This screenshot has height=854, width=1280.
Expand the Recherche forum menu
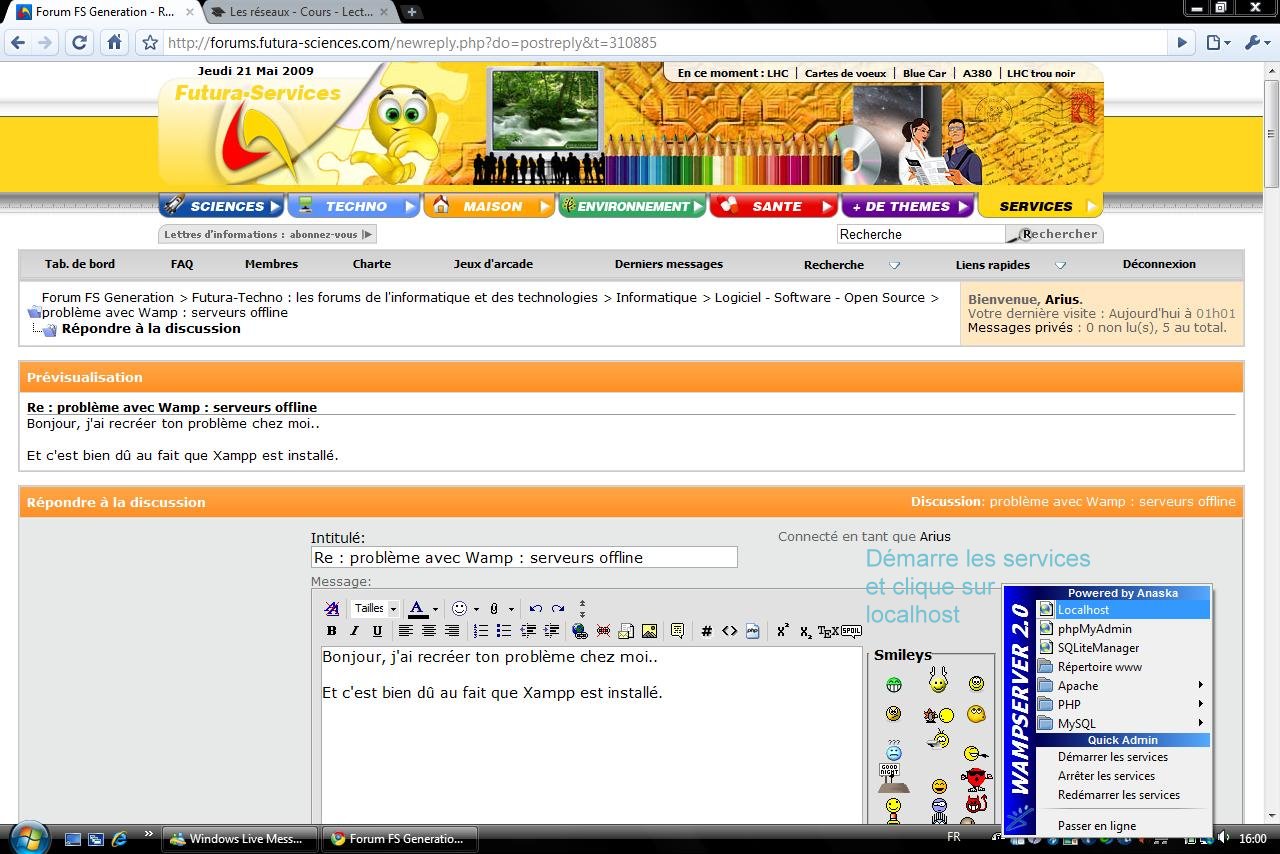895,265
